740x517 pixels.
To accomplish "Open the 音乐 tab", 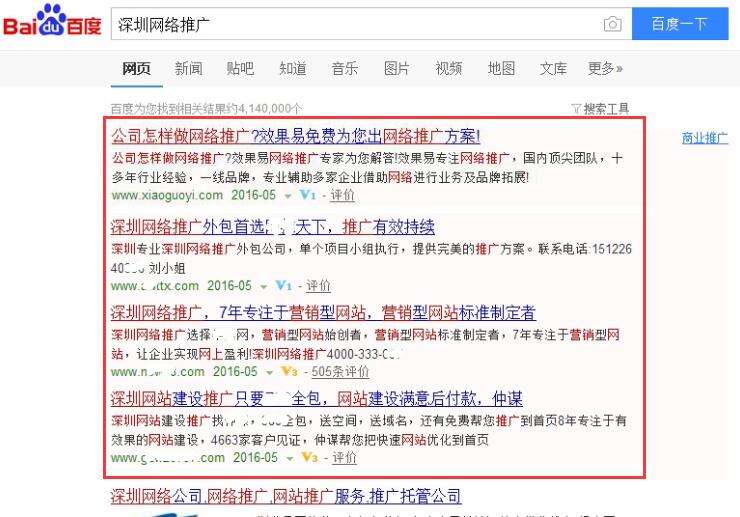I will (345, 68).
